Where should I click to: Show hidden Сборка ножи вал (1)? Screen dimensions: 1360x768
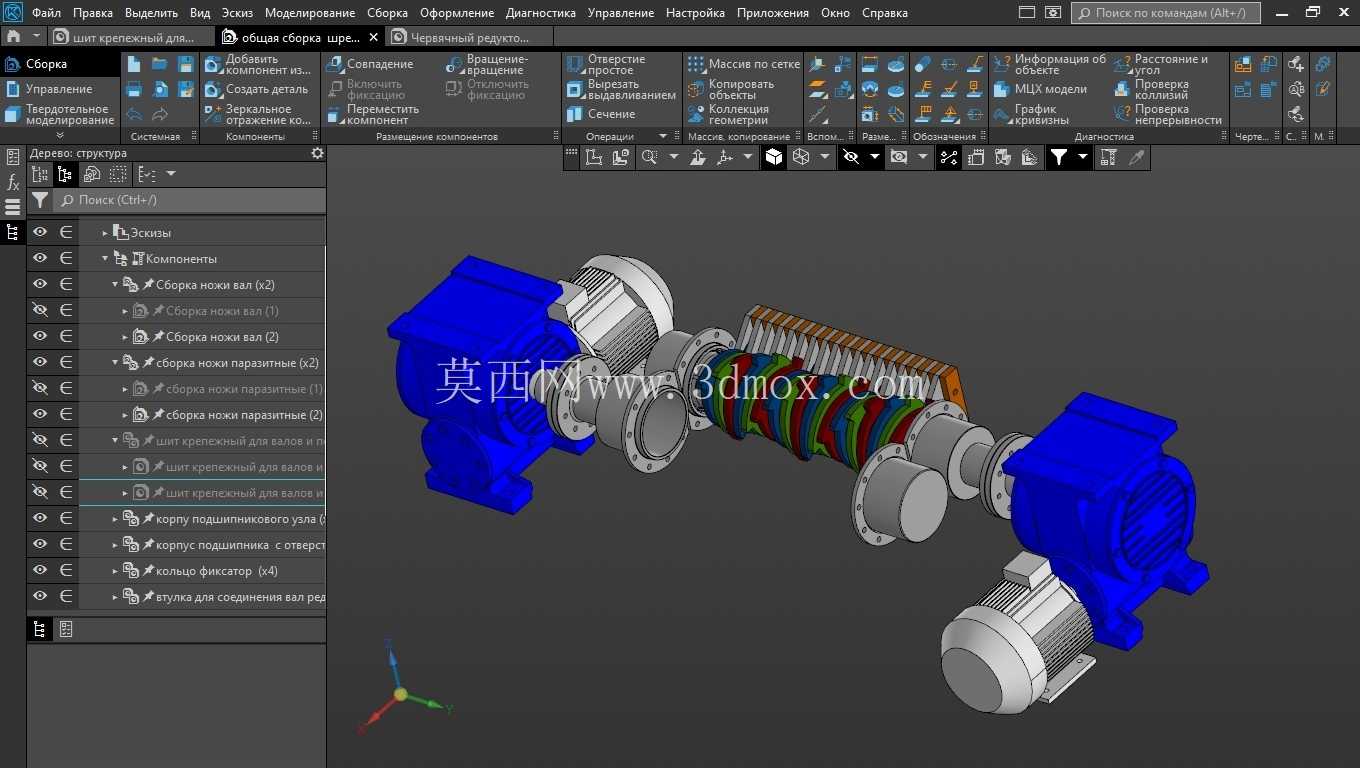coord(40,310)
